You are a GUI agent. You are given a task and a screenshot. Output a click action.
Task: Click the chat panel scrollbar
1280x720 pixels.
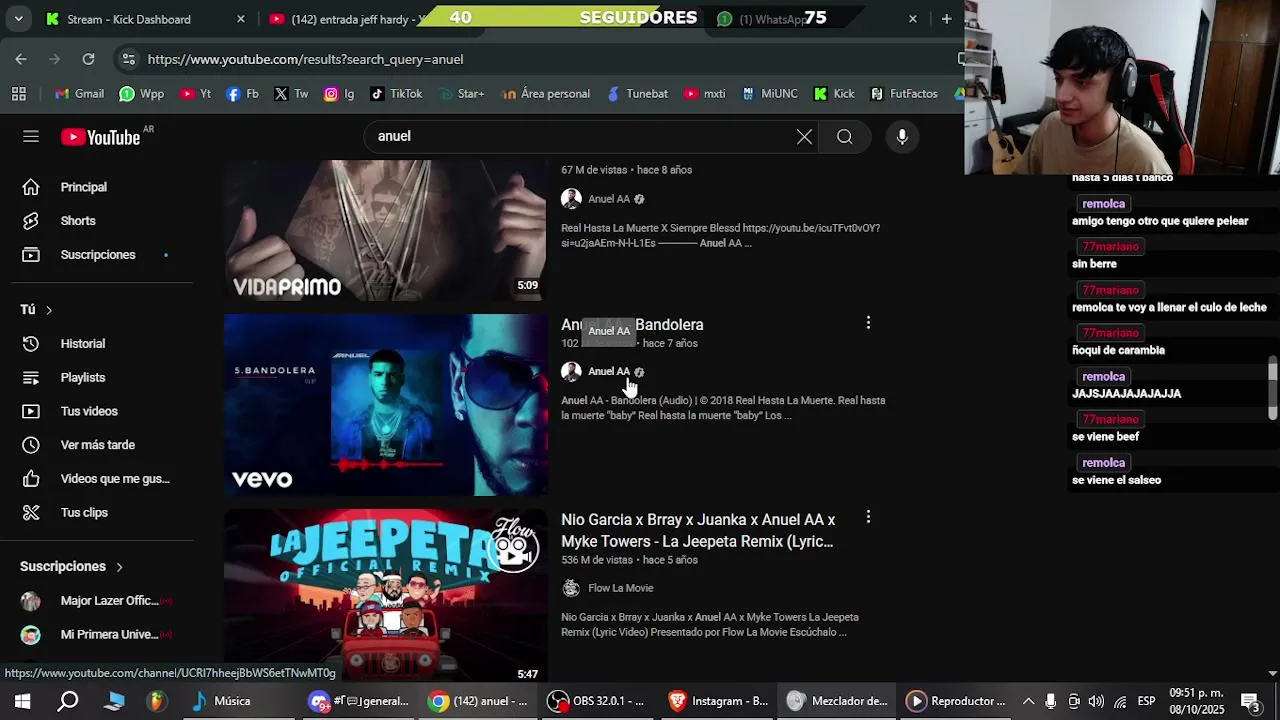(1272, 390)
